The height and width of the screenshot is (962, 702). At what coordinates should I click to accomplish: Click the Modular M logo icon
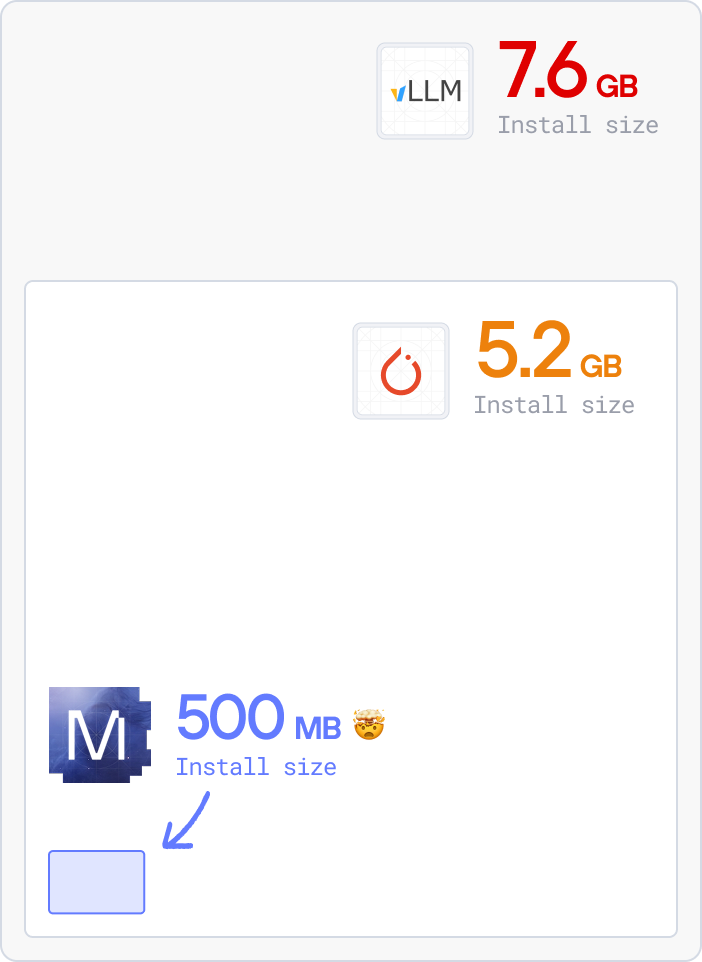pyautogui.click(x=100, y=734)
